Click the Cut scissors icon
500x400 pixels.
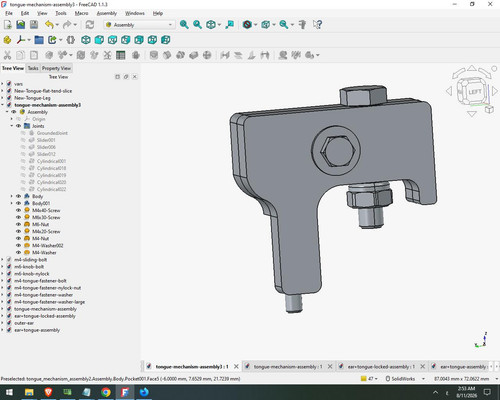pyautogui.click(x=7, y=55)
